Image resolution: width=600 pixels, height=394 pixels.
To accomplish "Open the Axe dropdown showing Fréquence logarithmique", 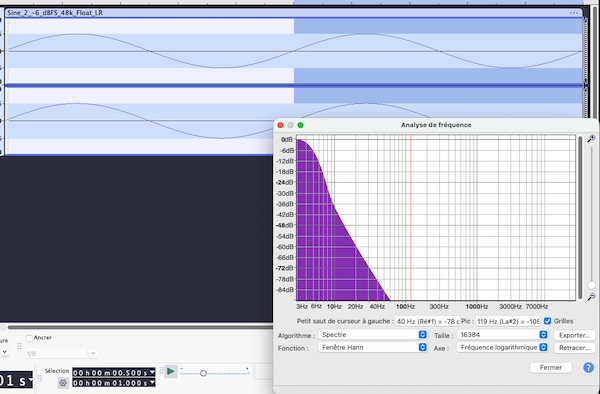I will pyautogui.click(x=502, y=347).
